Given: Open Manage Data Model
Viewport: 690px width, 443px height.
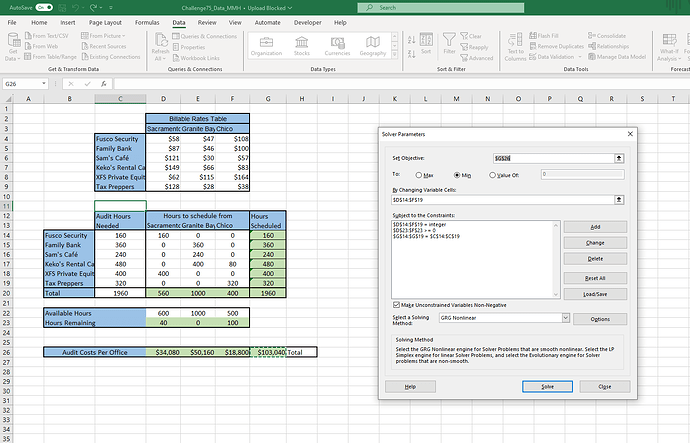Looking at the screenshot, I should coord(617,57).
